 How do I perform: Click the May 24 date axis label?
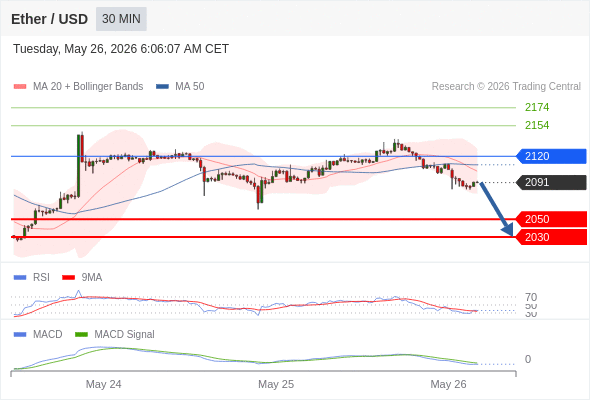[103, 384]
